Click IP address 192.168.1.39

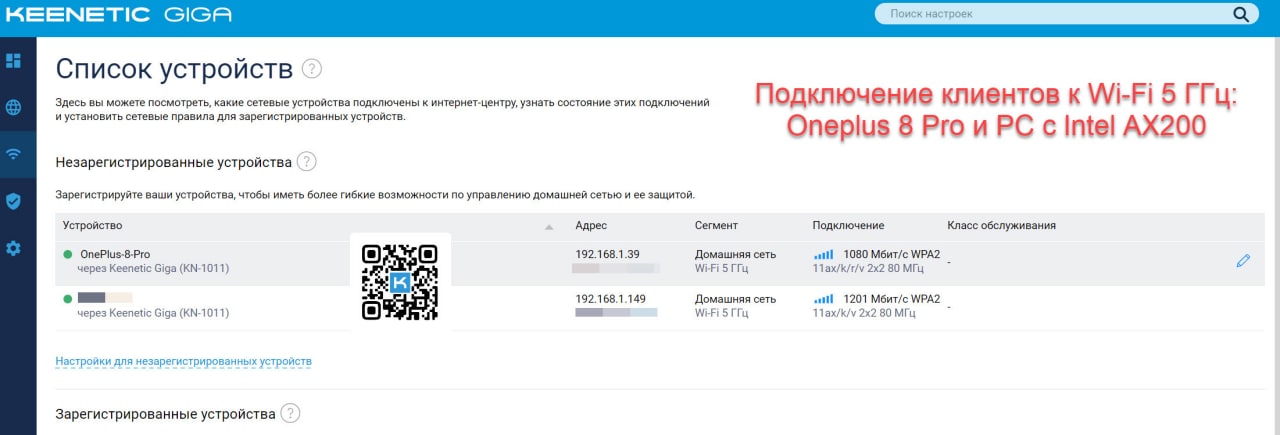pos(607,254)
